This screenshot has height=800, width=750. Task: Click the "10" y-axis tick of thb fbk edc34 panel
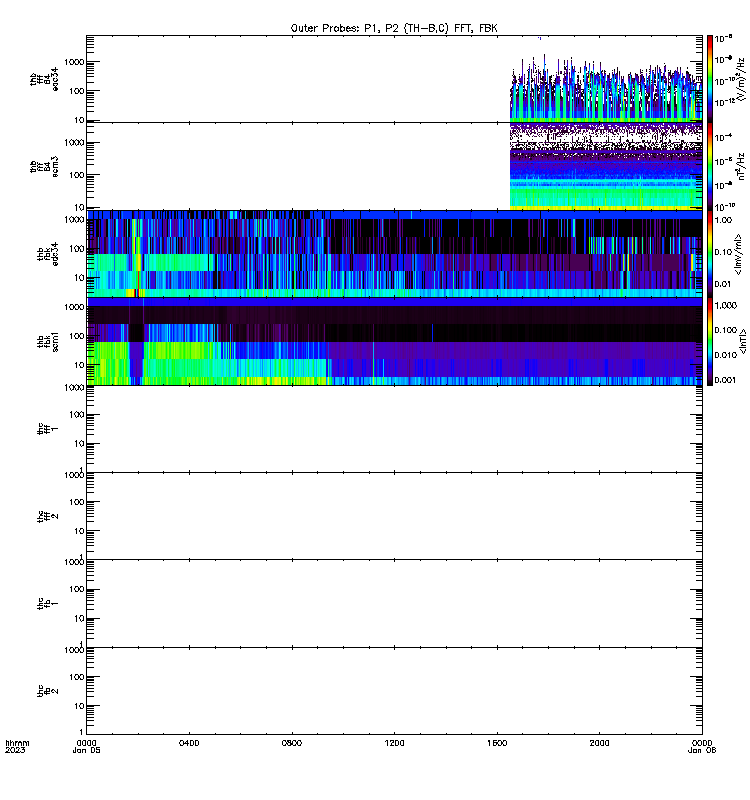point(79,278)
